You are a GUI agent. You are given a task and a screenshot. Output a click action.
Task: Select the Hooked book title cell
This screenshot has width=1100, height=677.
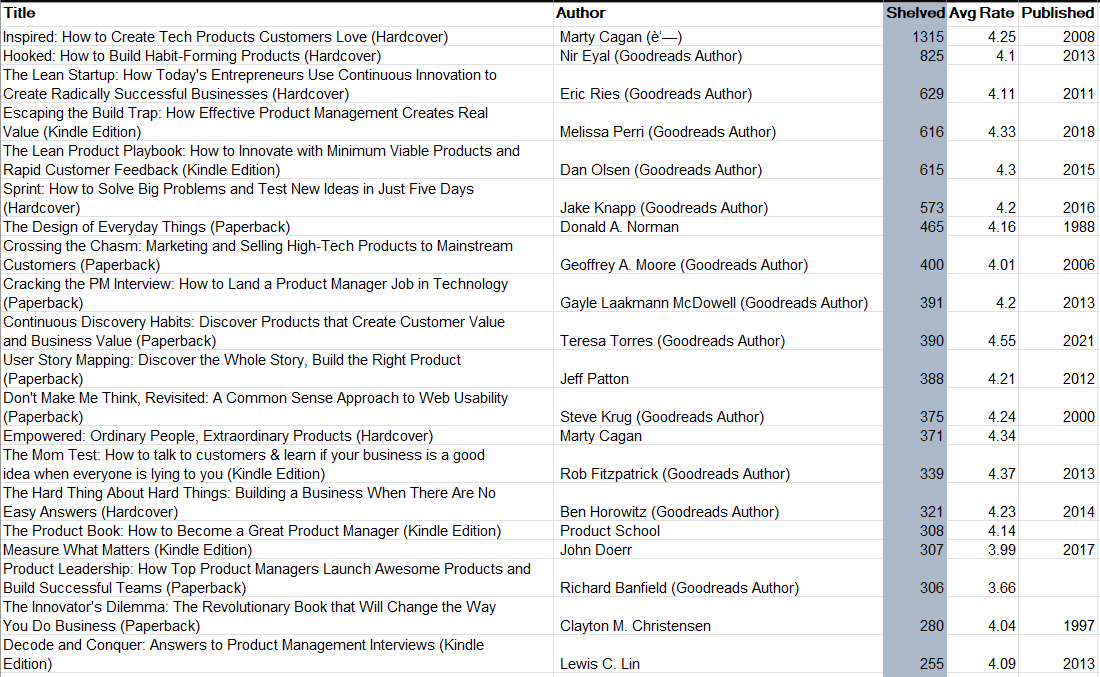[x=192, y=56]
